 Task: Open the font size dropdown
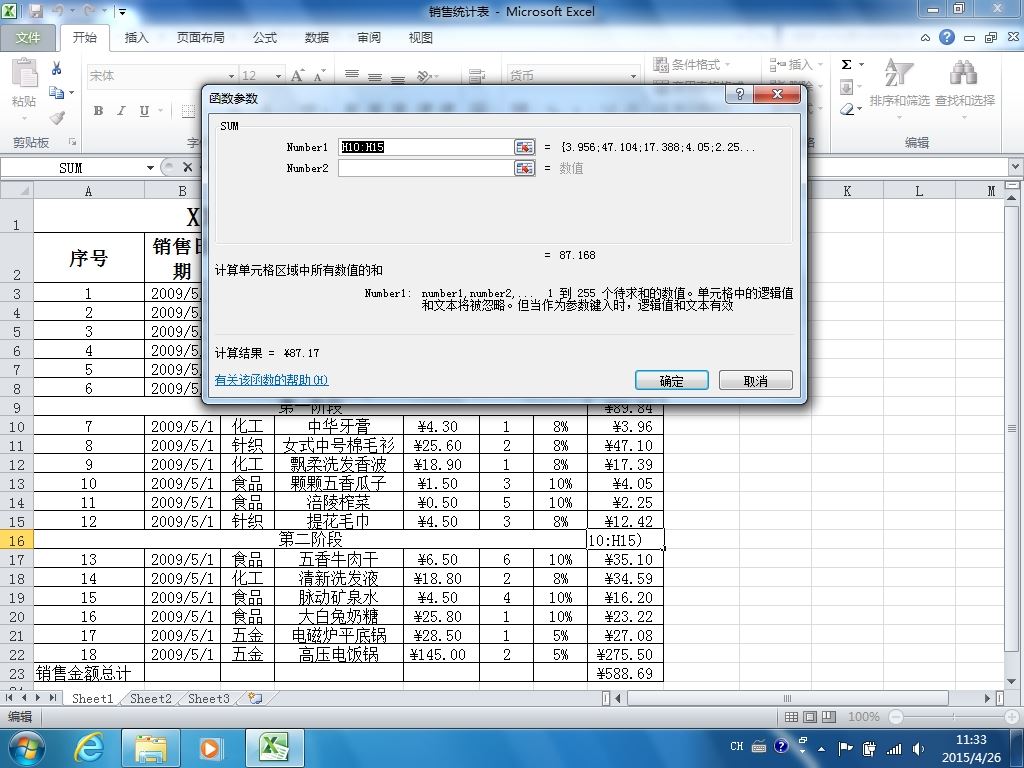click(x=278, y=76)
